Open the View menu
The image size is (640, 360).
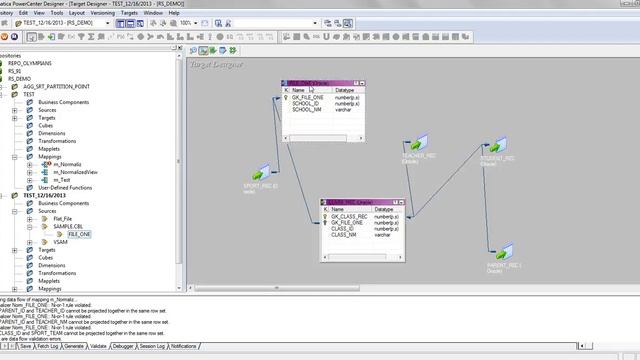(x=39, y=13)
